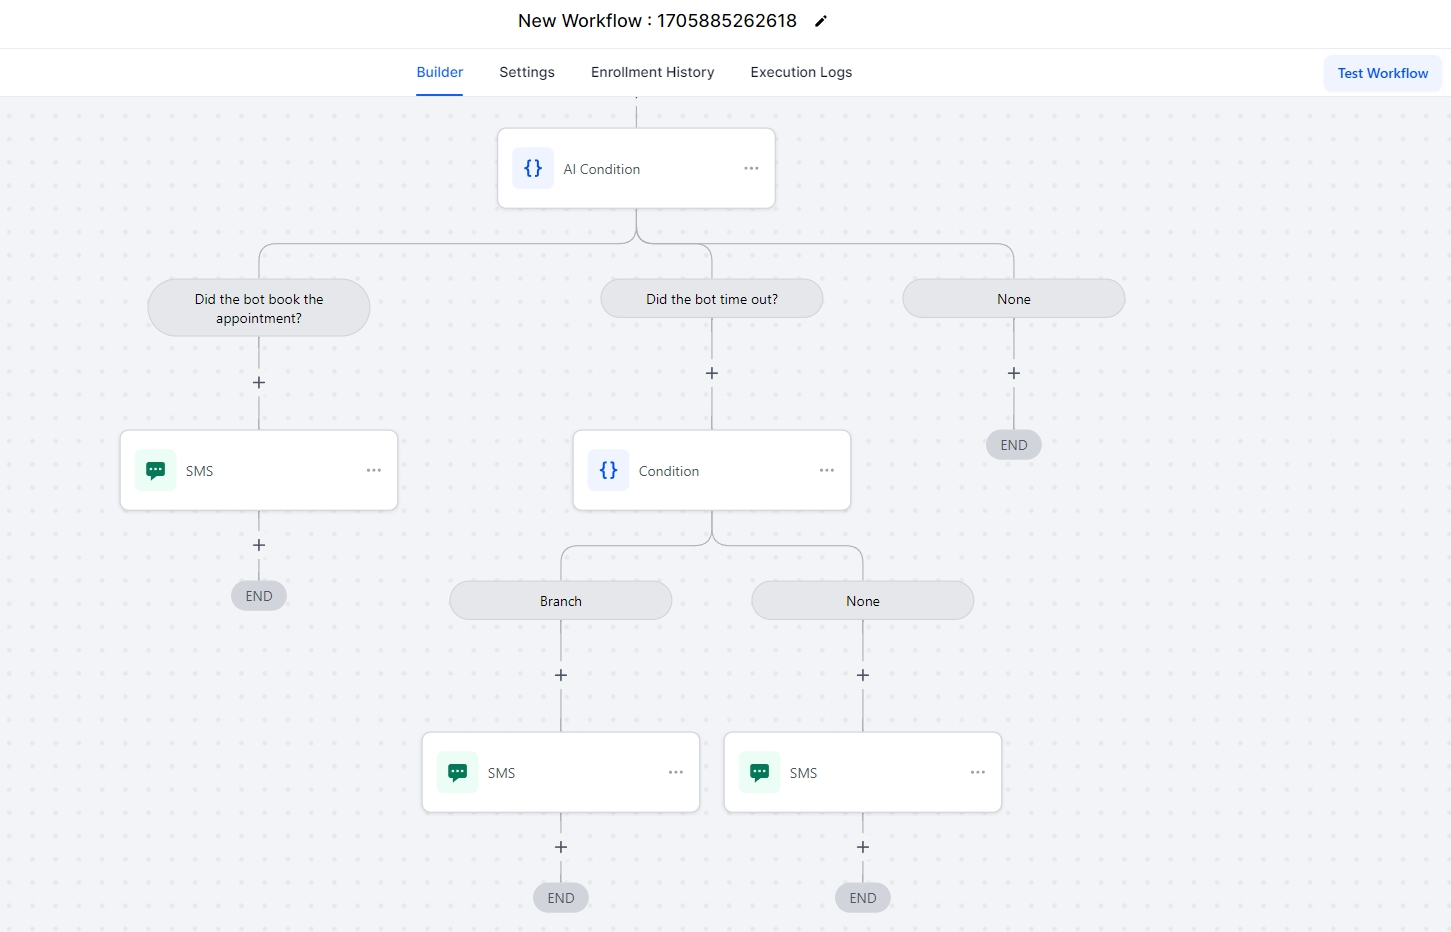
Task: Select the 'Branch' pill under Condition
Action: [x=561, y=601]
